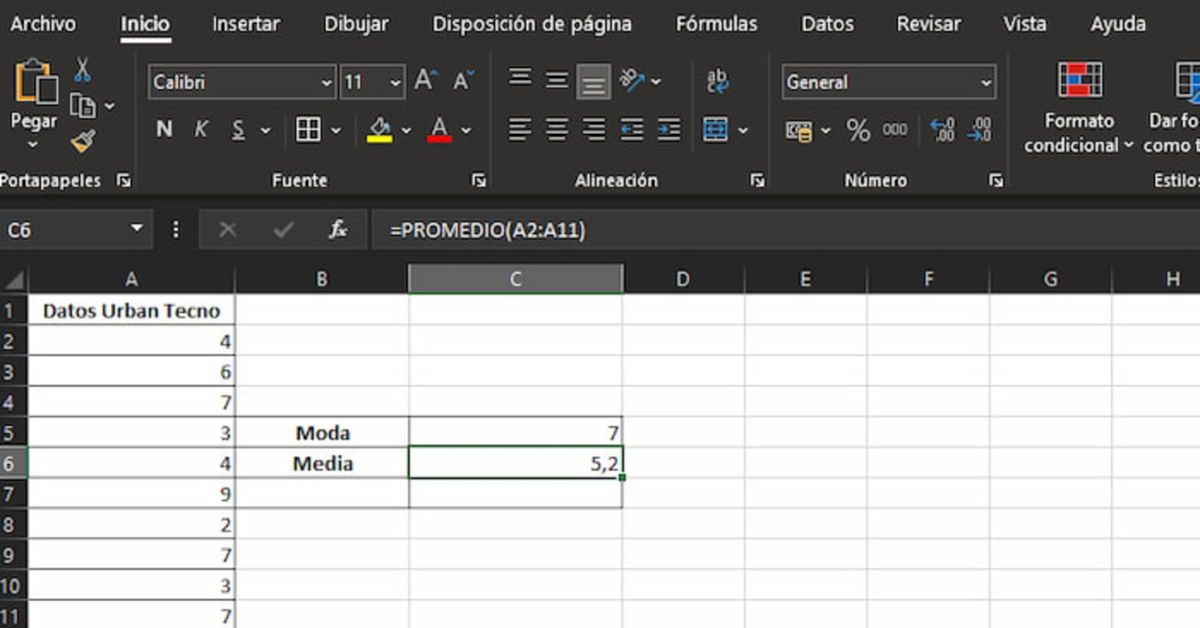Image resolution: width=1200 pixels, height=628 pixels.
Task: Toggle italic with the K button
Action: pyautogui.click(x=201, y=128)
